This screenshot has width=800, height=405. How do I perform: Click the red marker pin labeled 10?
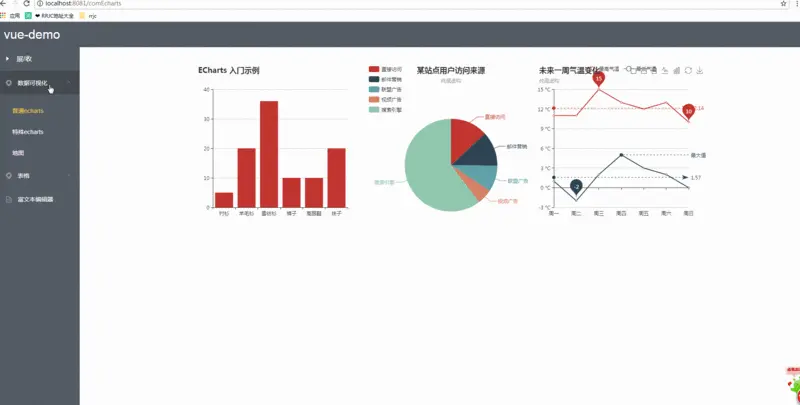[688, 111]
